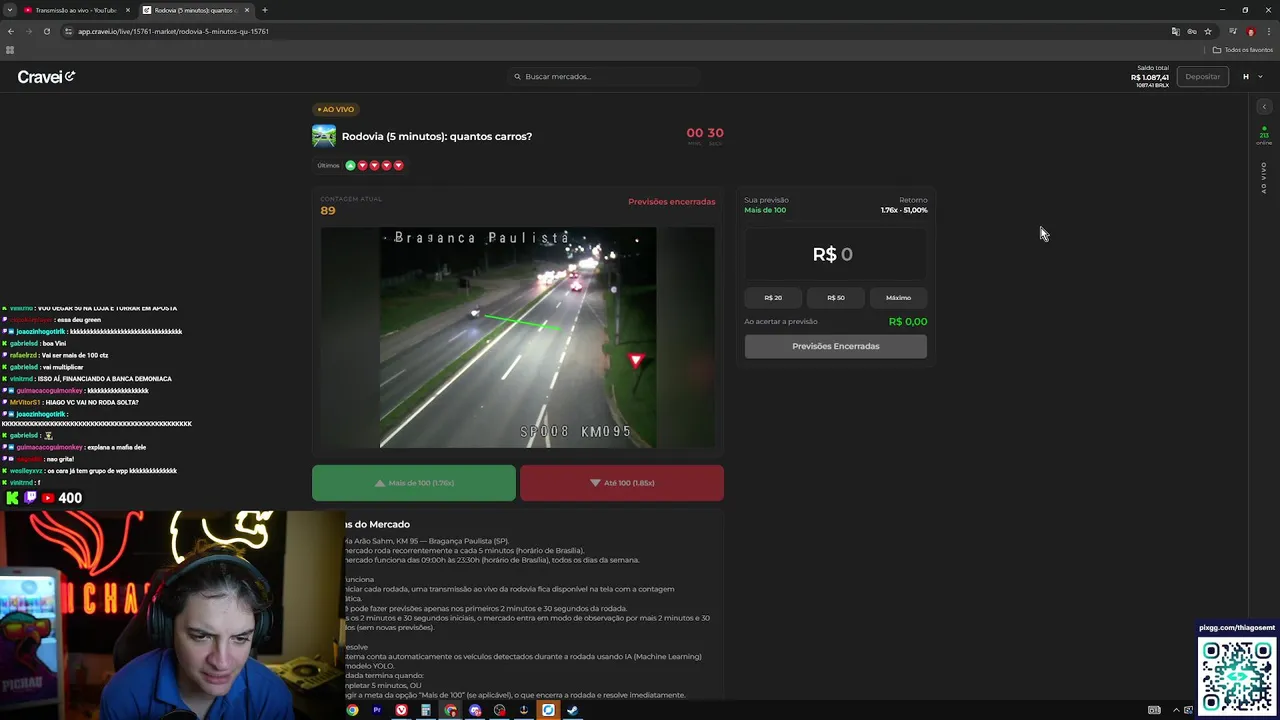Click the search magnifier icon

[x=517, y=77]
